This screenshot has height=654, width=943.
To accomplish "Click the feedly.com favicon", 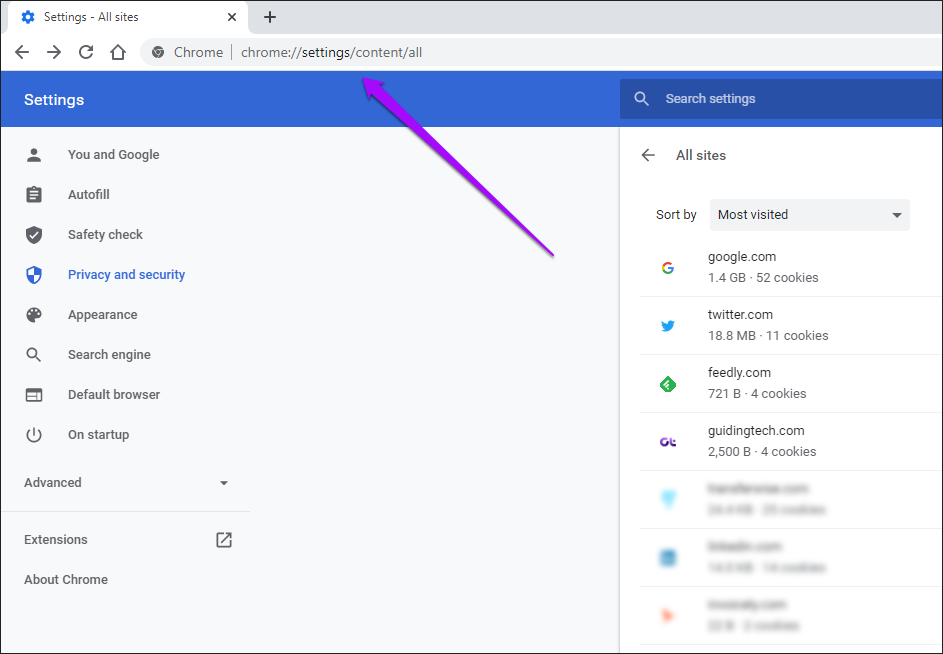I will pyautogui.click(x=668, y=383).
